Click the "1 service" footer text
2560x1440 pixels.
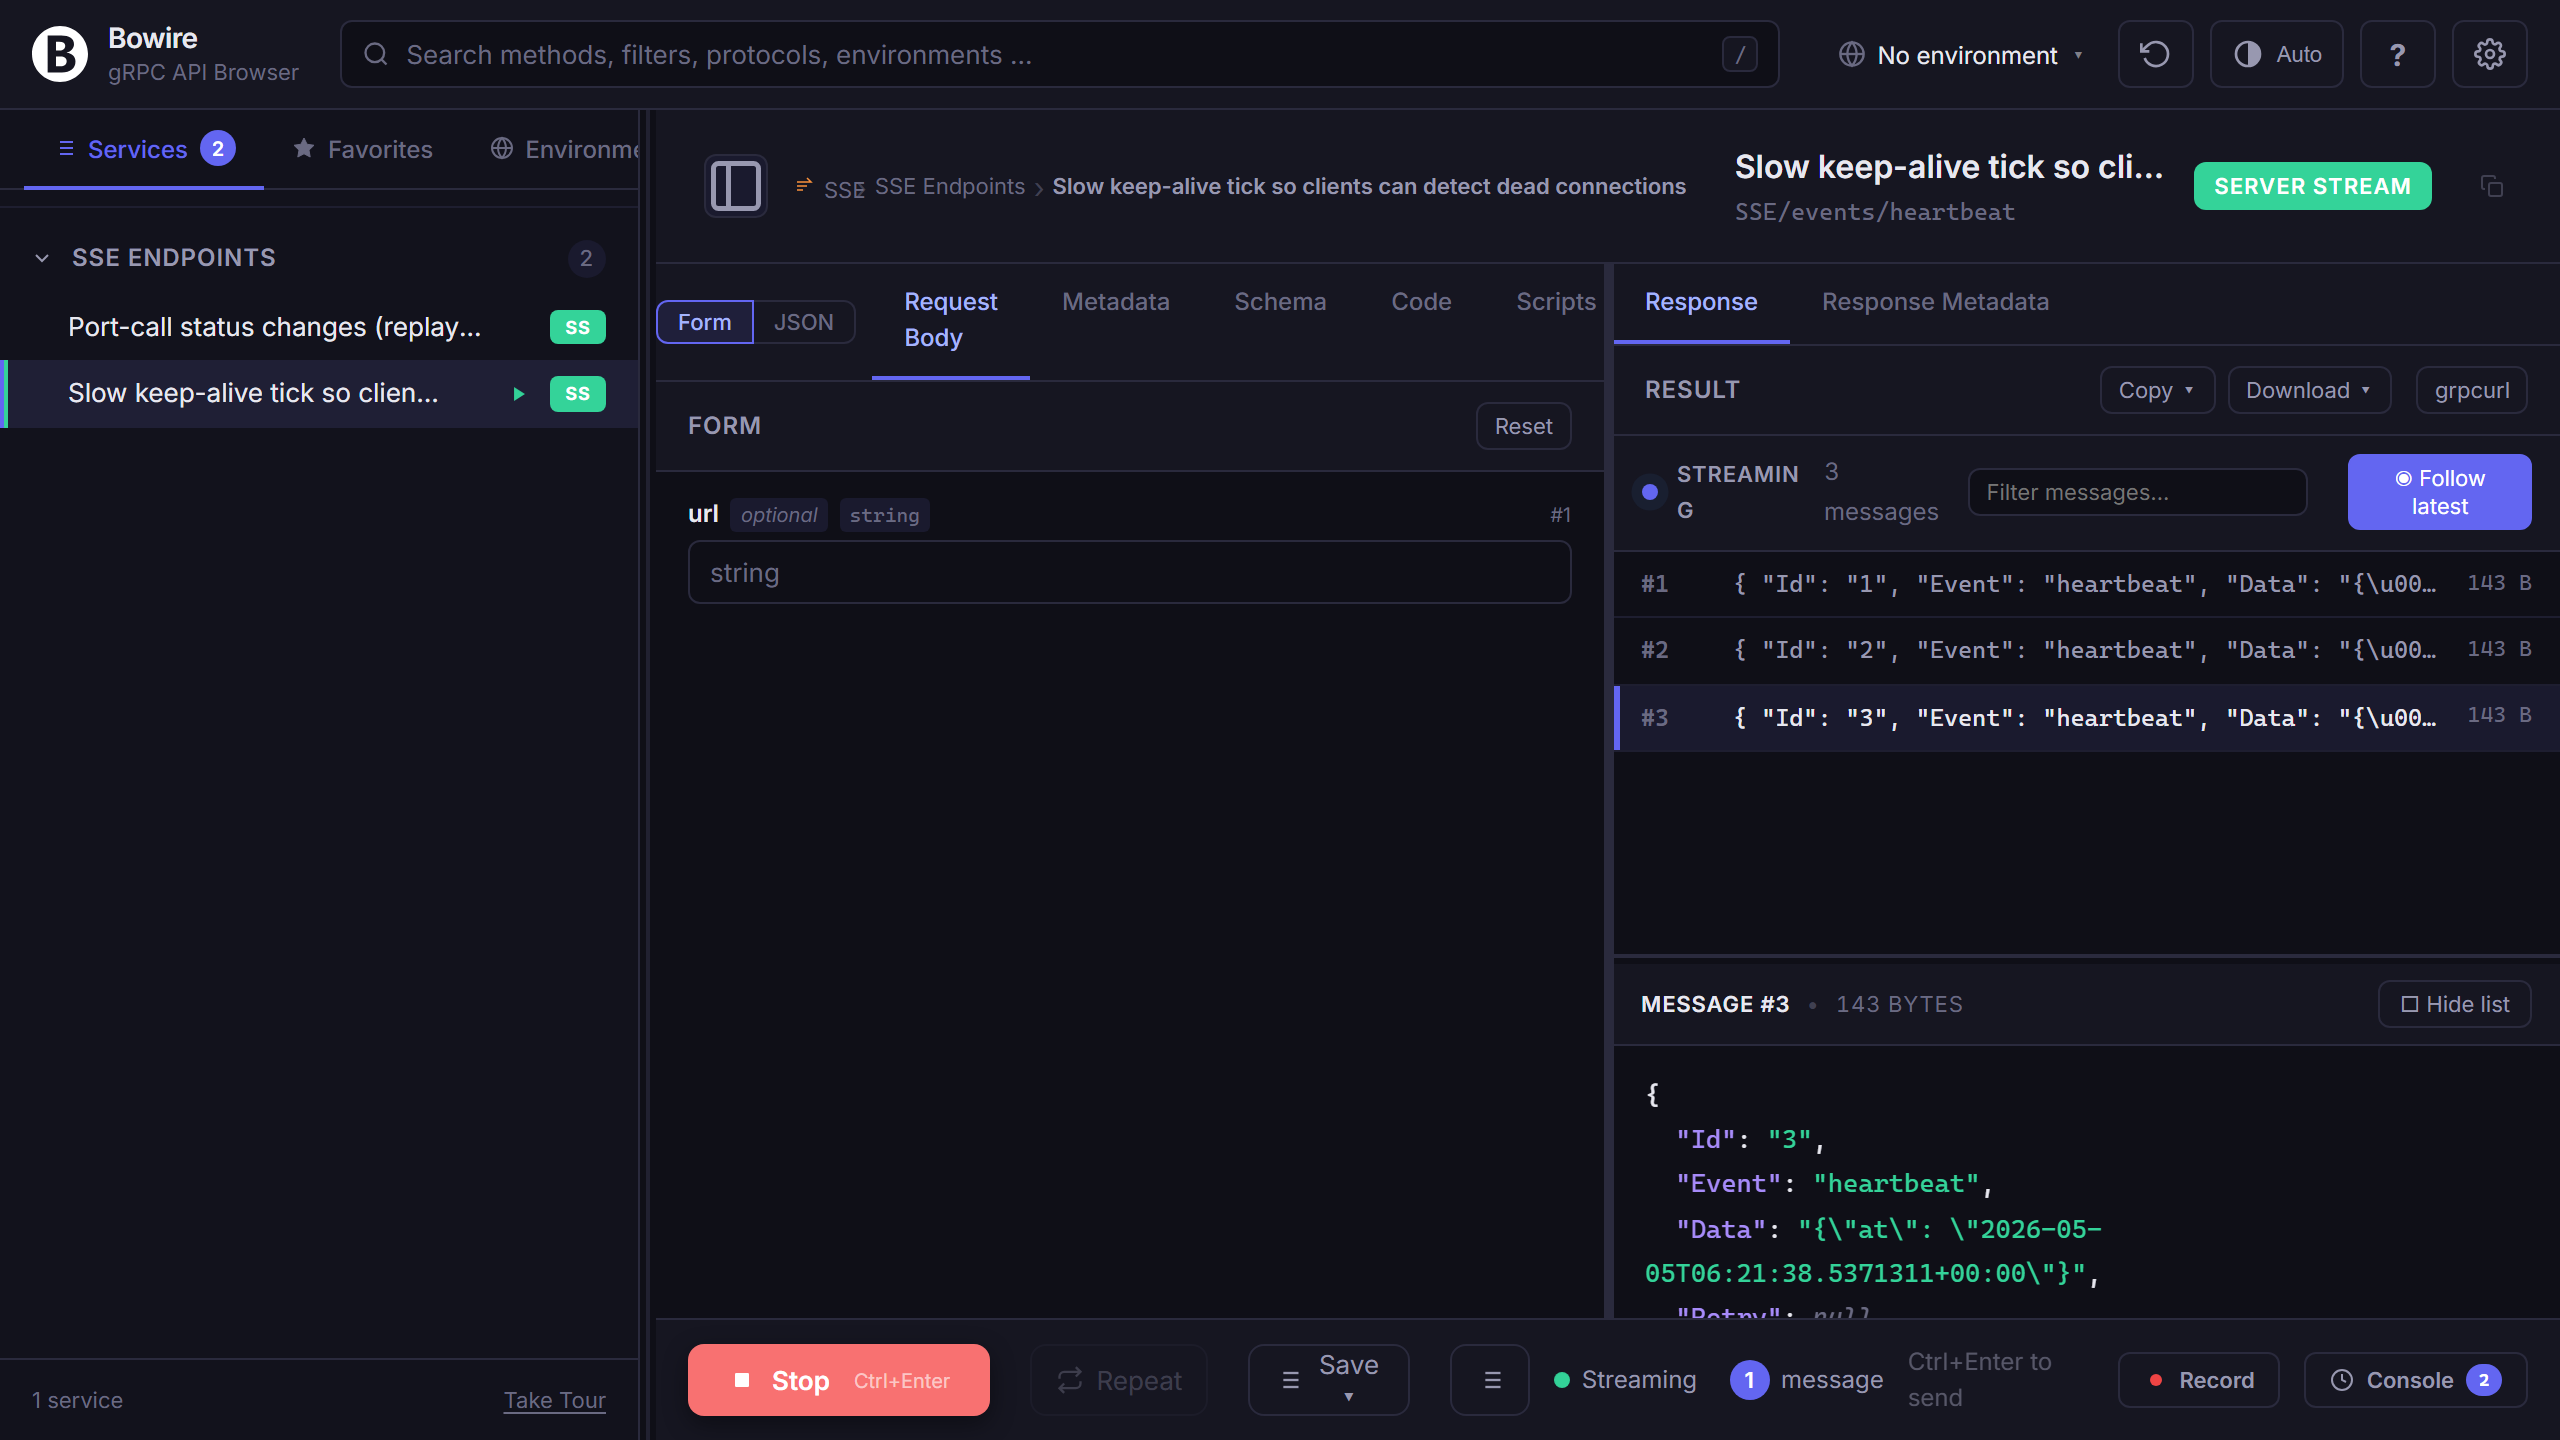[x=77, y=1400]
